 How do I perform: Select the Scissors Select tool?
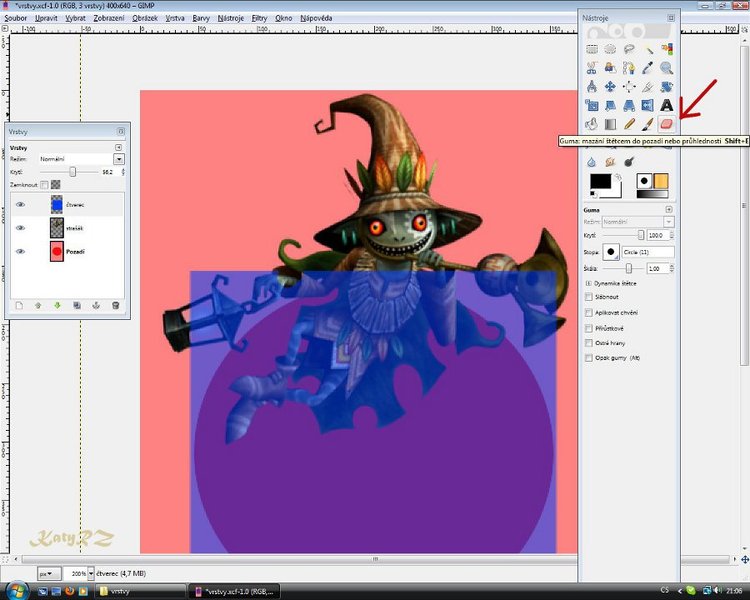(592, 68)
